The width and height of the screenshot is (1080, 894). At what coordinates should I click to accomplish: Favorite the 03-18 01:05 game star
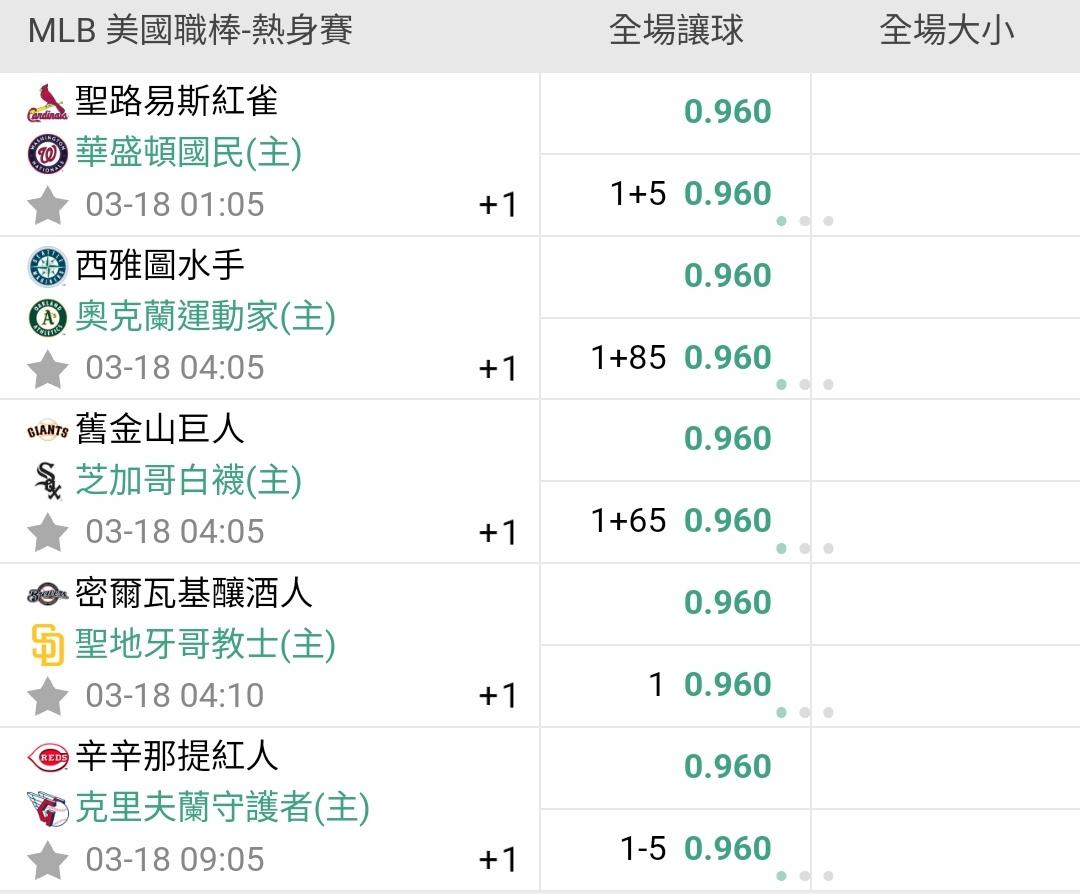tap(47, 206)
